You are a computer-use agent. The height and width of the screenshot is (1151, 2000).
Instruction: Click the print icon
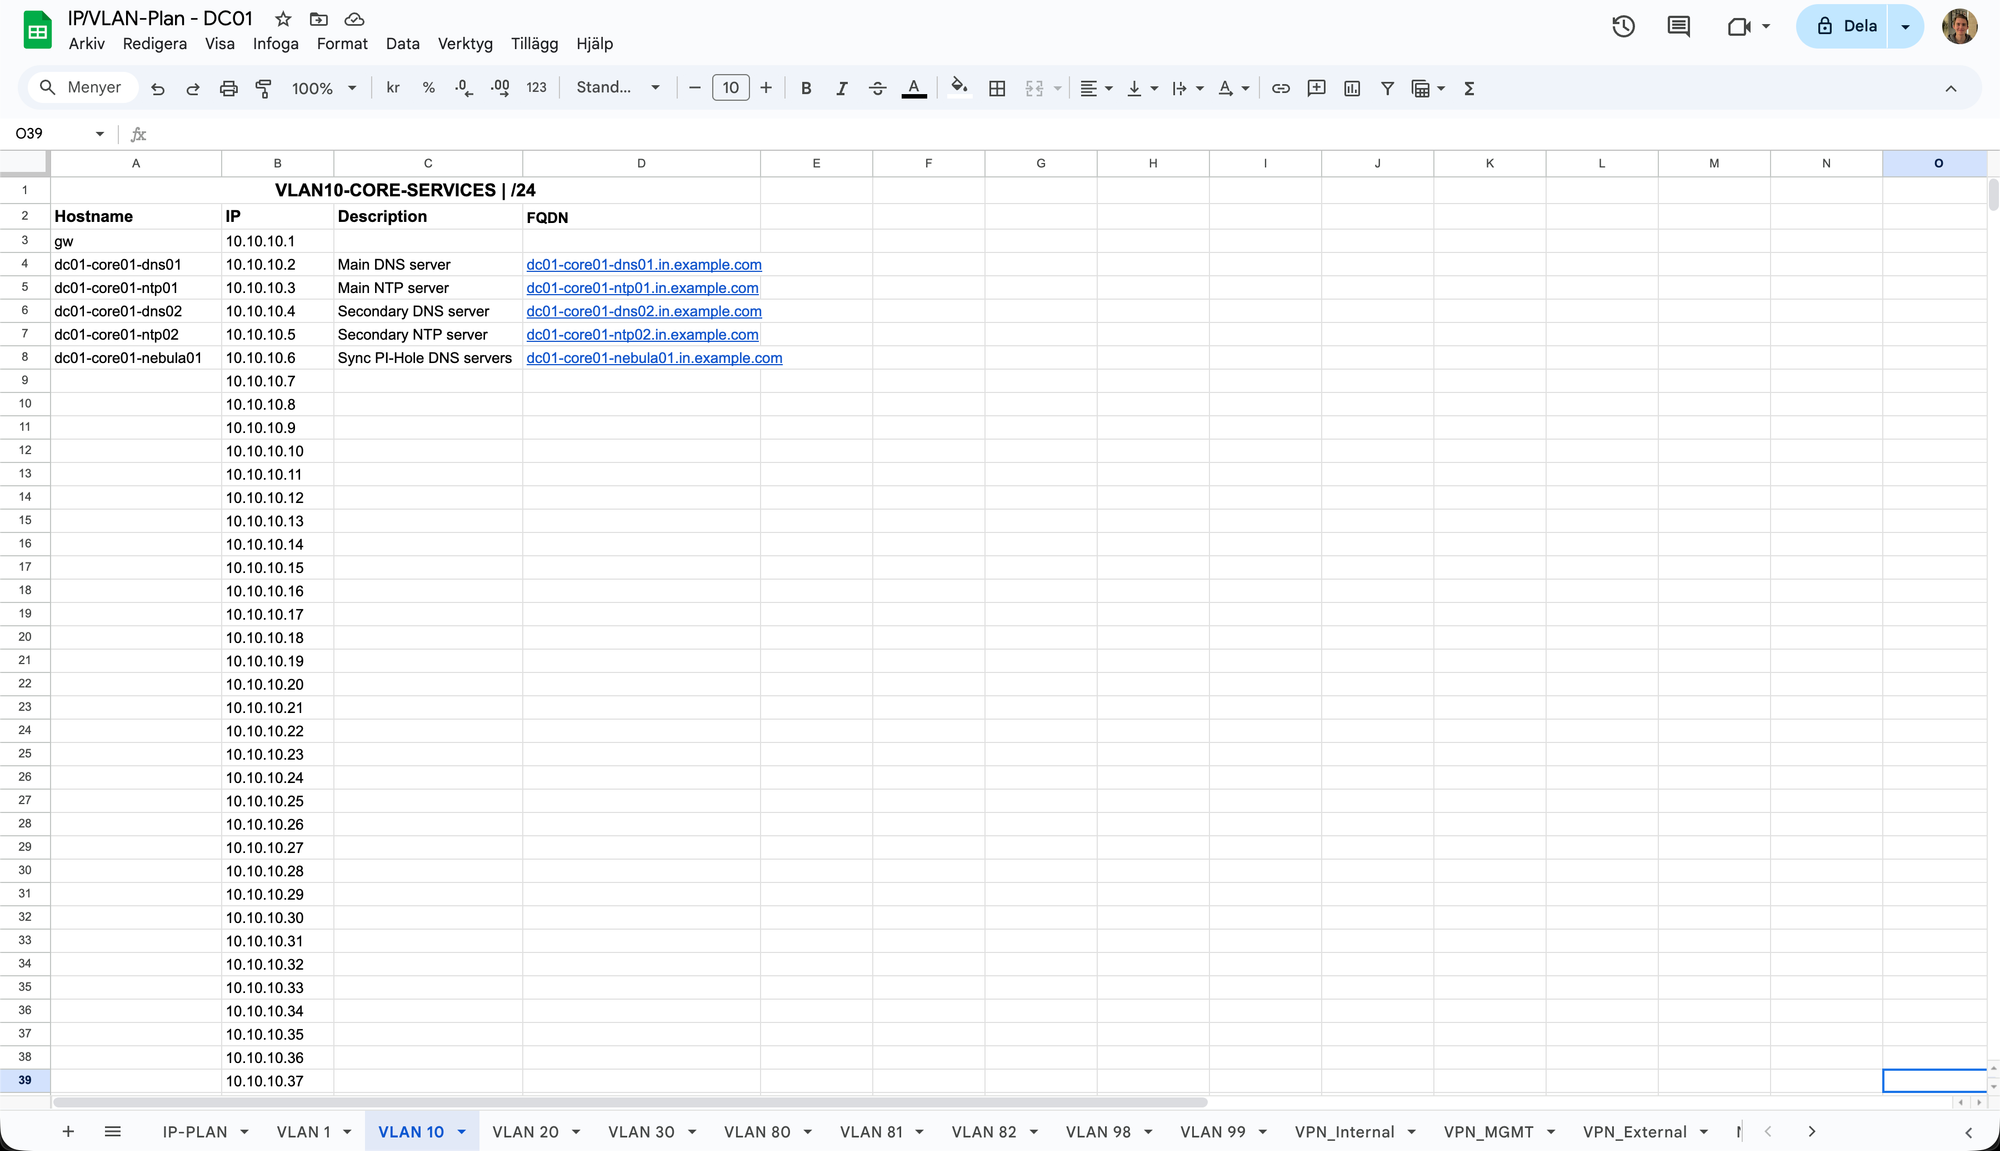(x=228, y=88)
